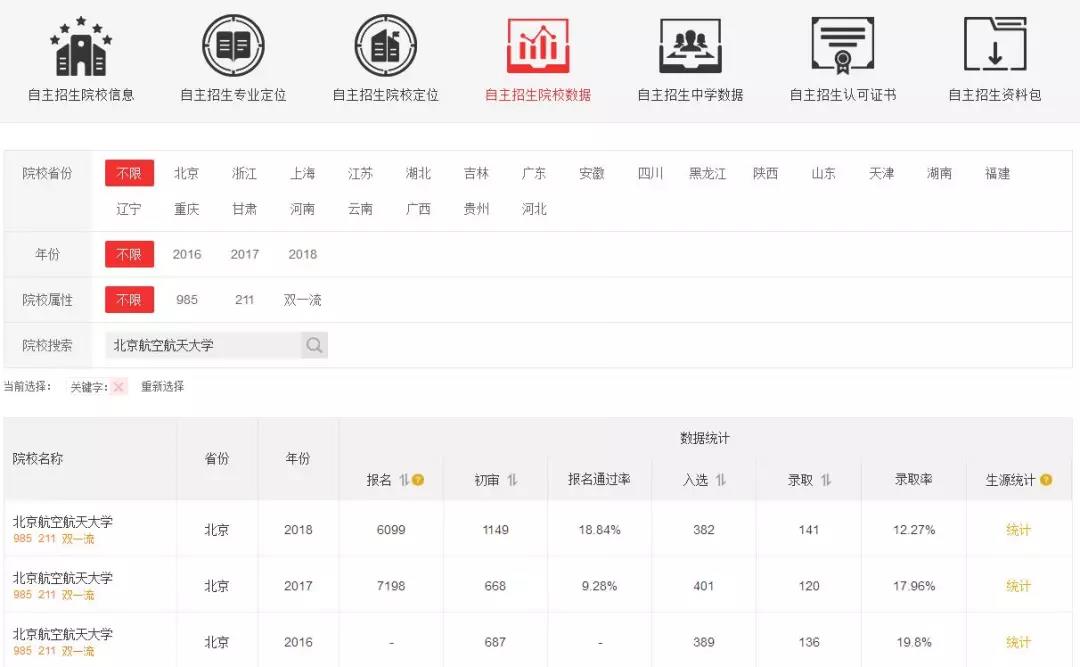Click the search magnifier icon
The image size is (1080, 667).
pyautogui.click(x=315, y=346)
